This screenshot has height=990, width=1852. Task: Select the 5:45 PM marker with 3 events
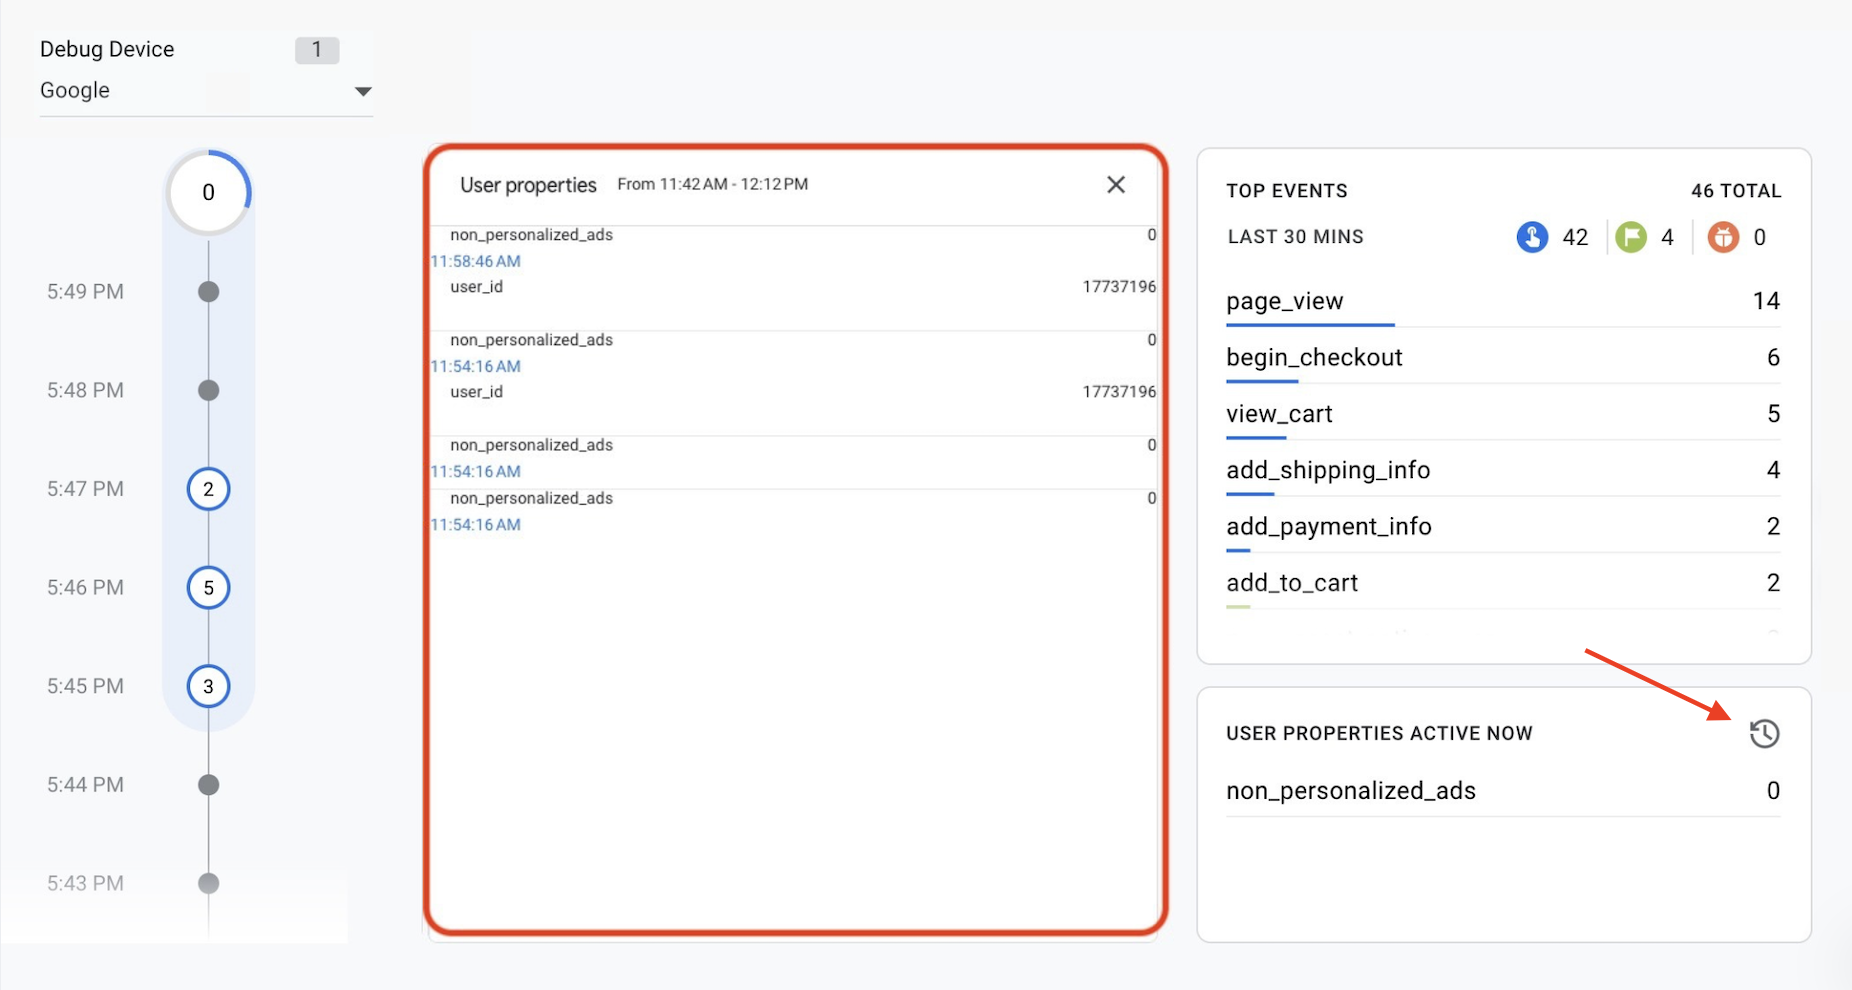[x=208, y=686]
